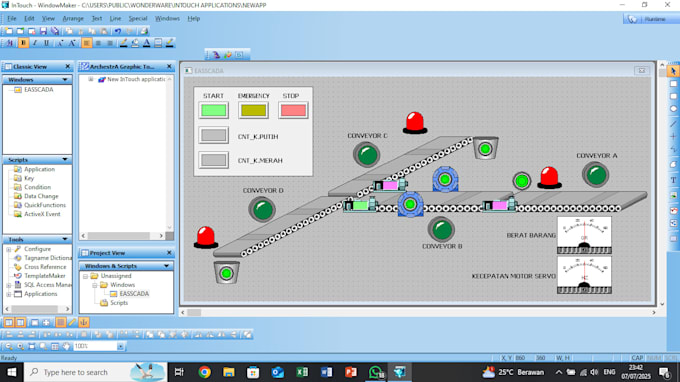This screenshot has width=680, height=382.
Task: Toggle the grid visibility square icon
Action: tap(60, 322)
